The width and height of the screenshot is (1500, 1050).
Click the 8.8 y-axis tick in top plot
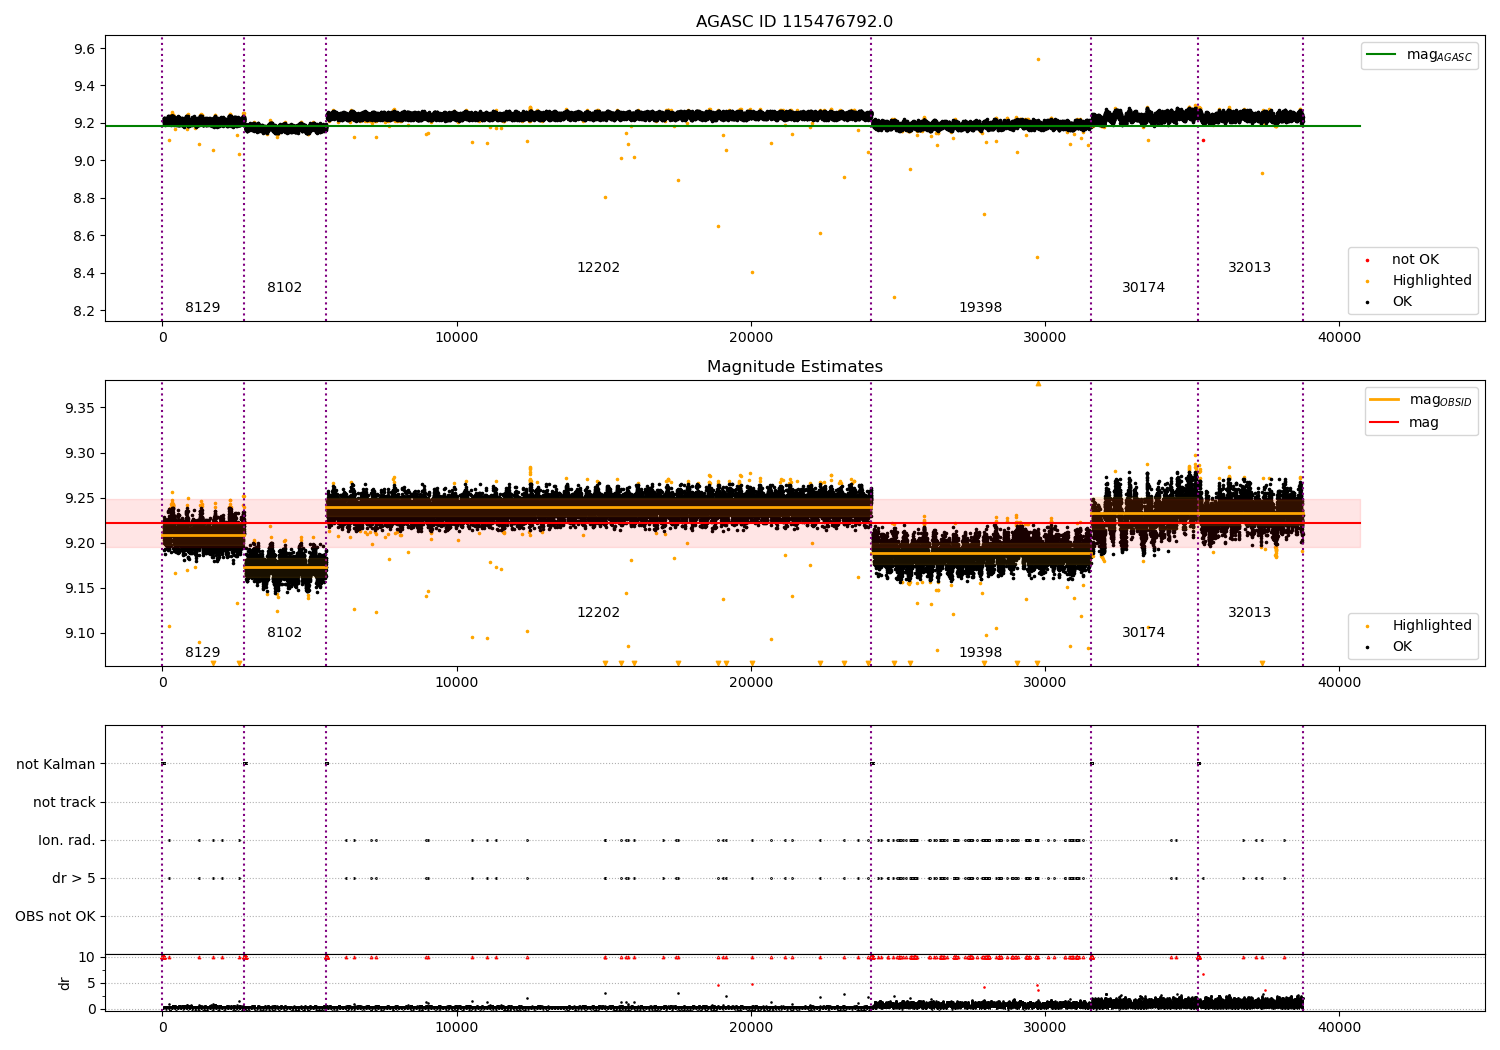point(85,199)
